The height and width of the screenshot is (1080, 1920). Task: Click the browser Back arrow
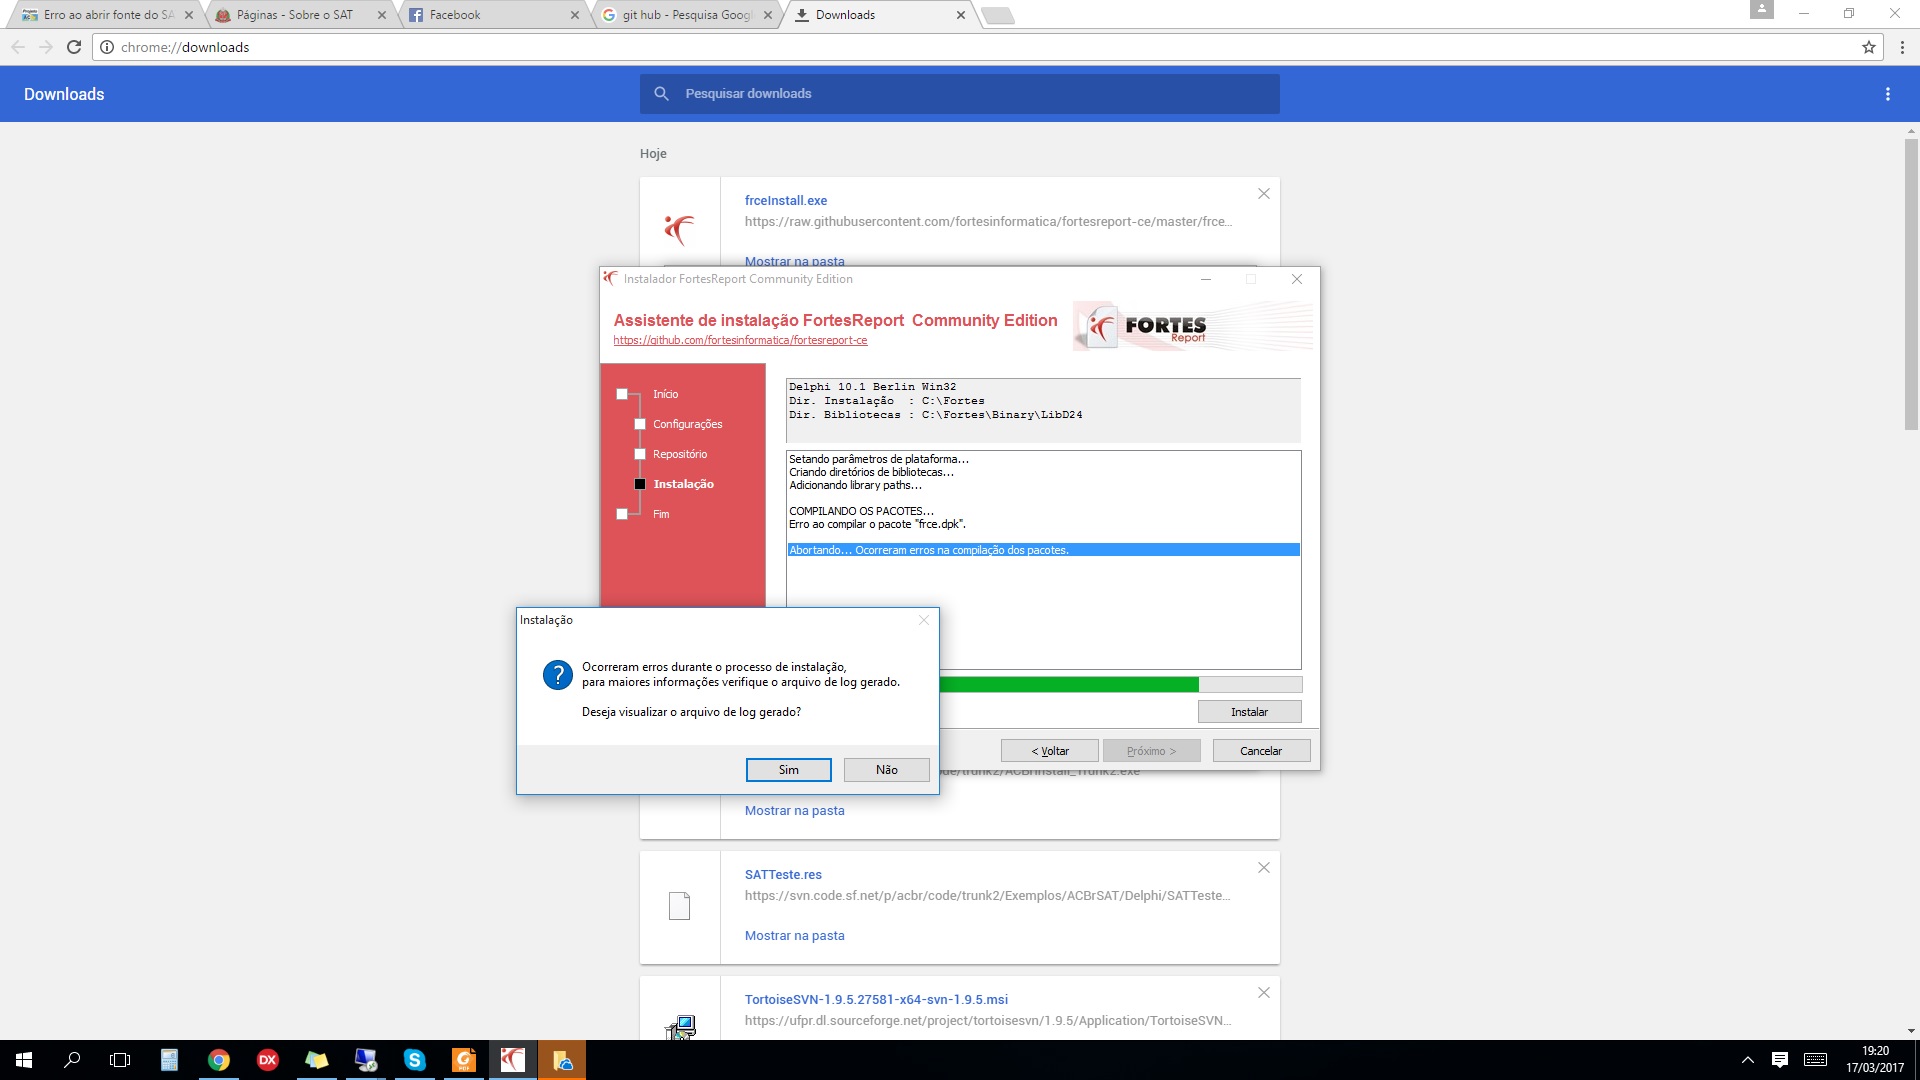point(18,47)
